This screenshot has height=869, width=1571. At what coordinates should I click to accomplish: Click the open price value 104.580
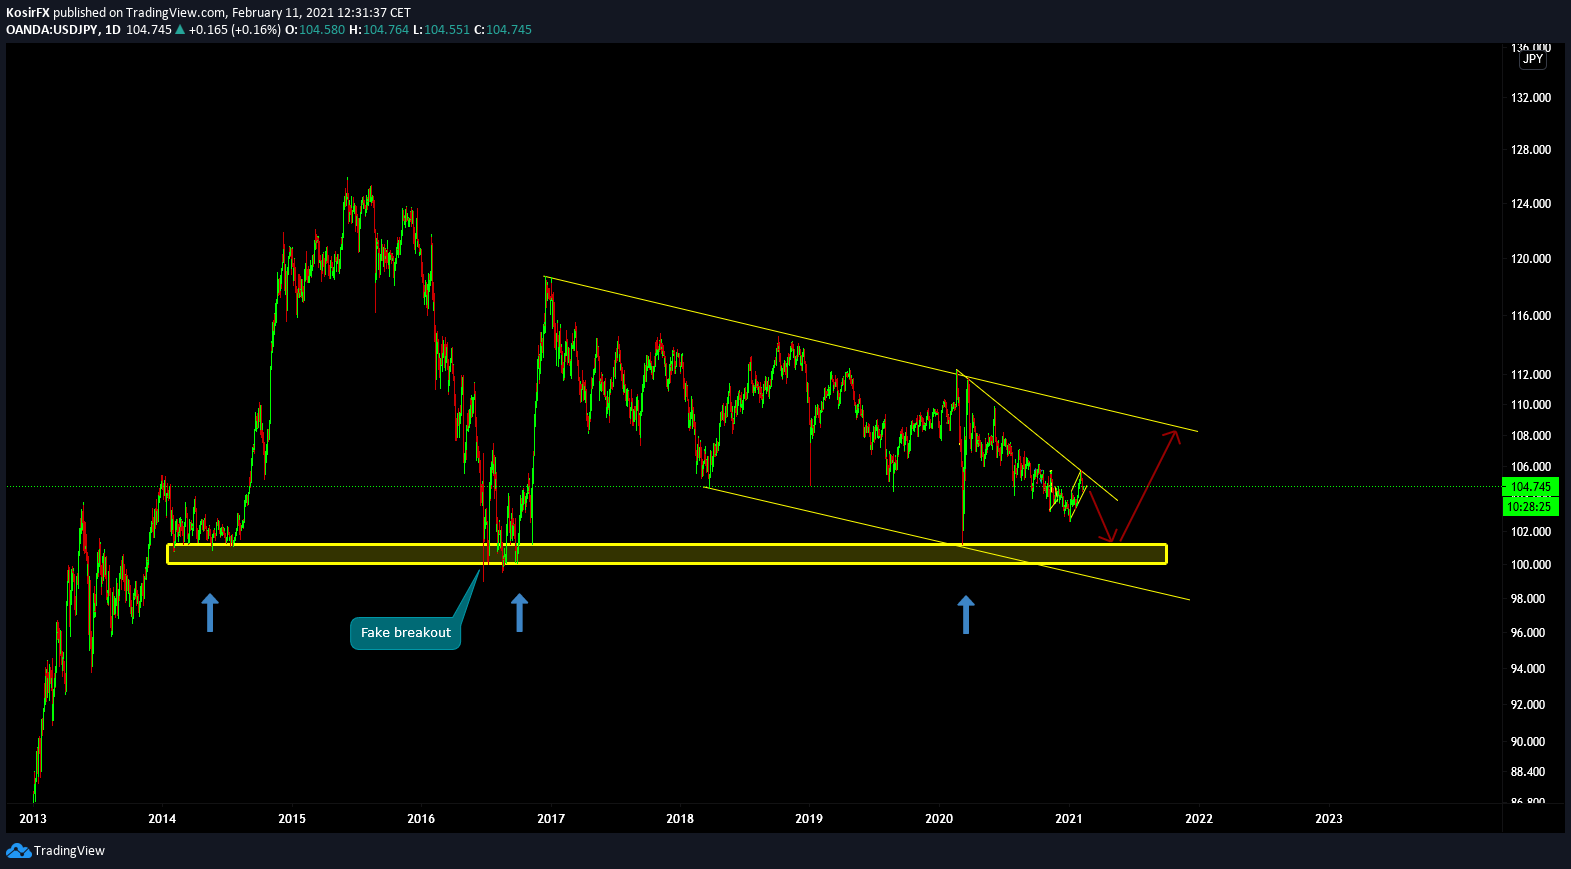[322, 30]
